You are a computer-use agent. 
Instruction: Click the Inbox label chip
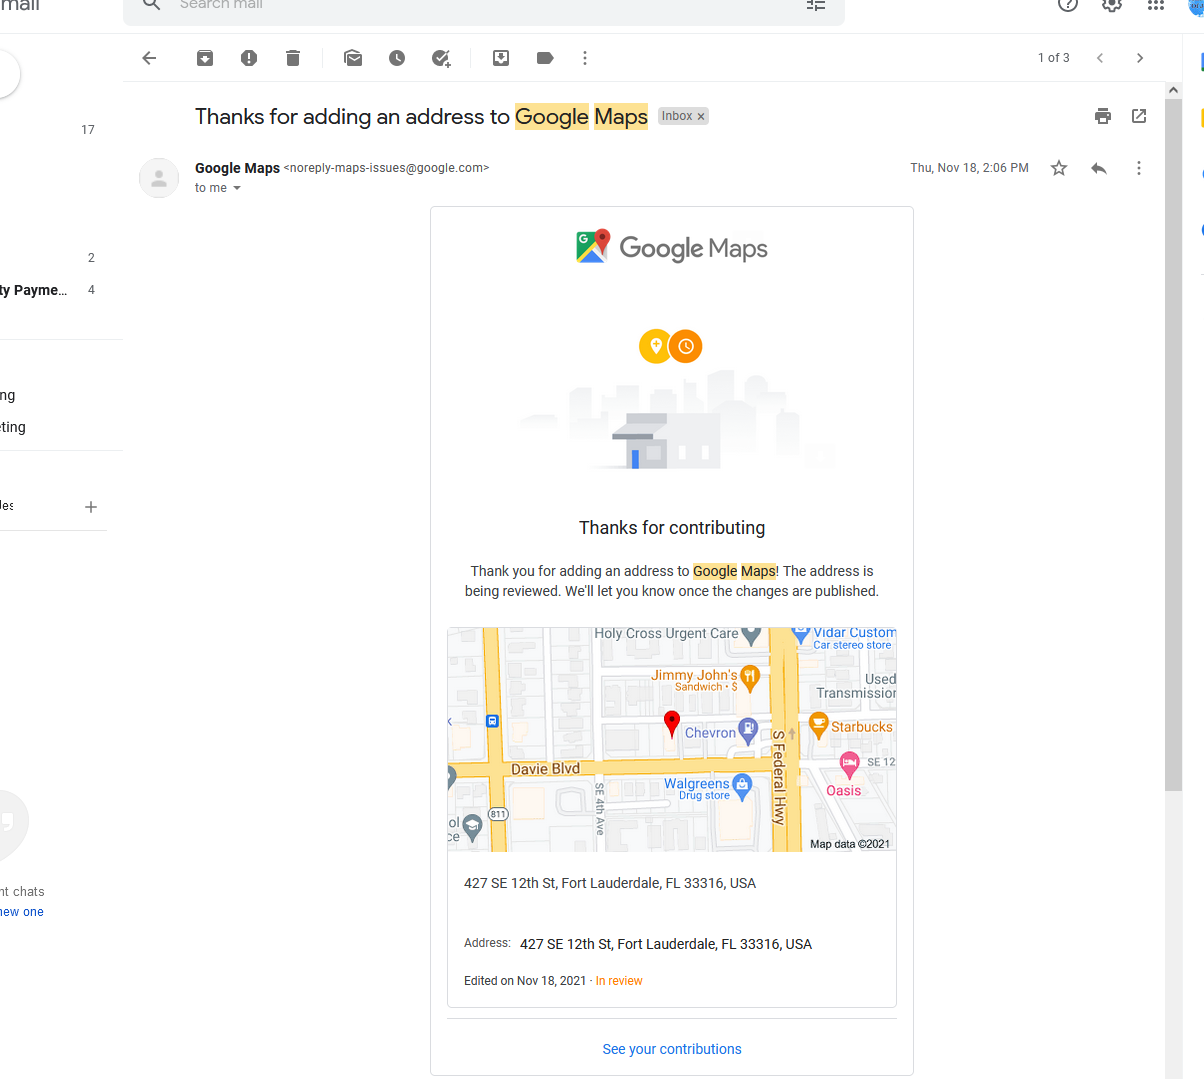(x=677, y=116)
